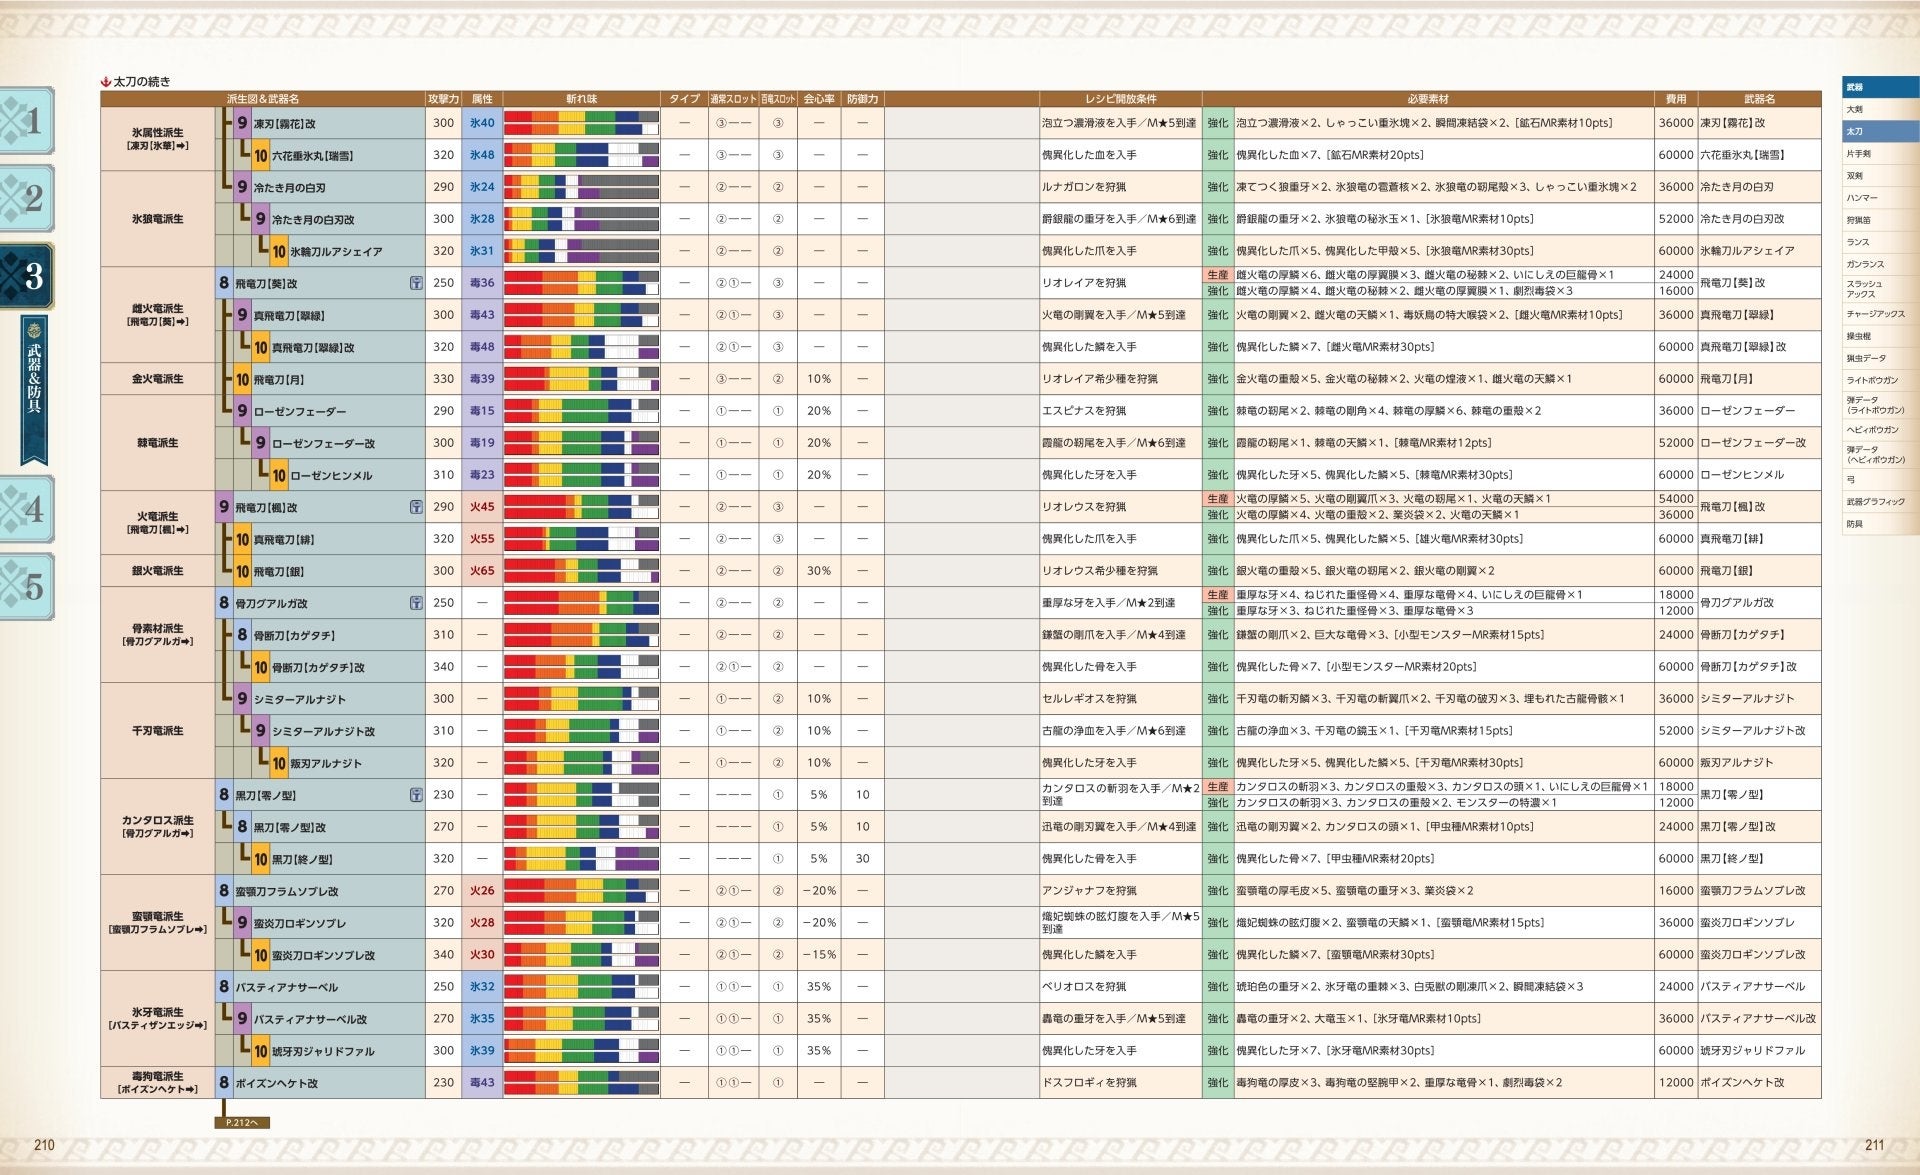Open 防具 section in right sidebar

click(x=1855, y=524)
